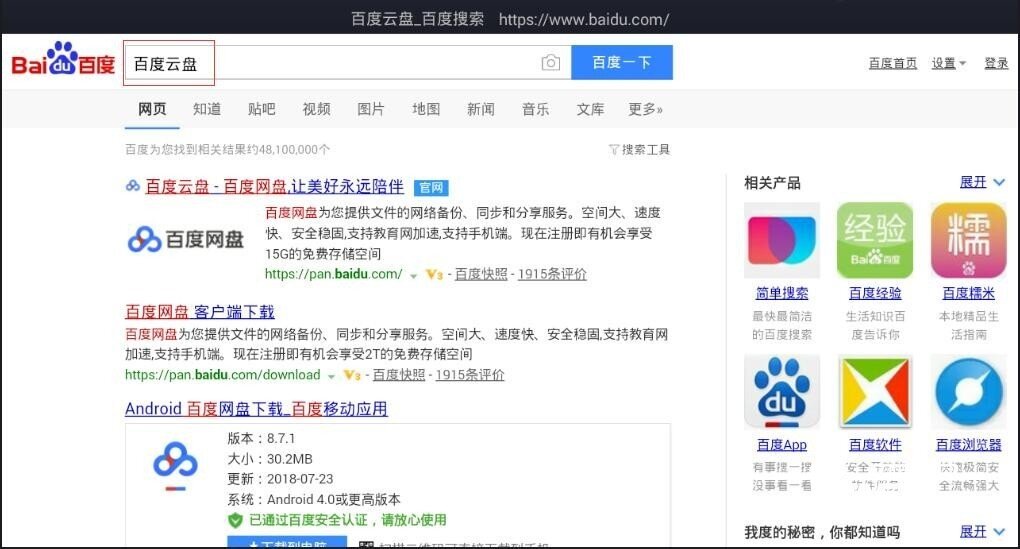This screenshot has width=1020, height=549.
Task: Click the 百度糯米 text link
Action: (969, 293)
